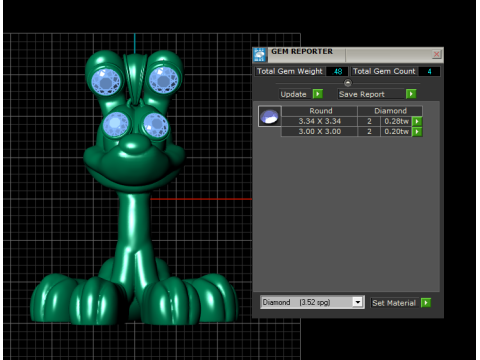Click the quantity 2 in the 3.34 row
The image size is (480, 360).
369,121
